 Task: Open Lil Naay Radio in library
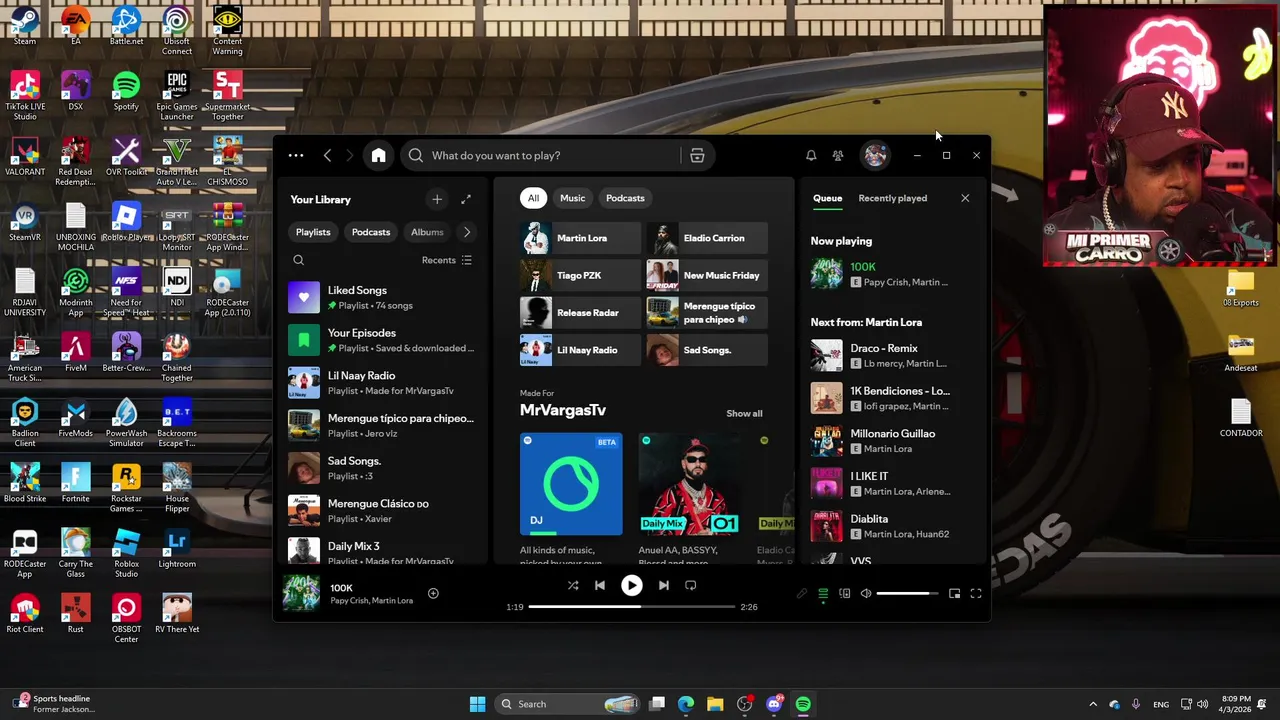[x=382, y=383]
